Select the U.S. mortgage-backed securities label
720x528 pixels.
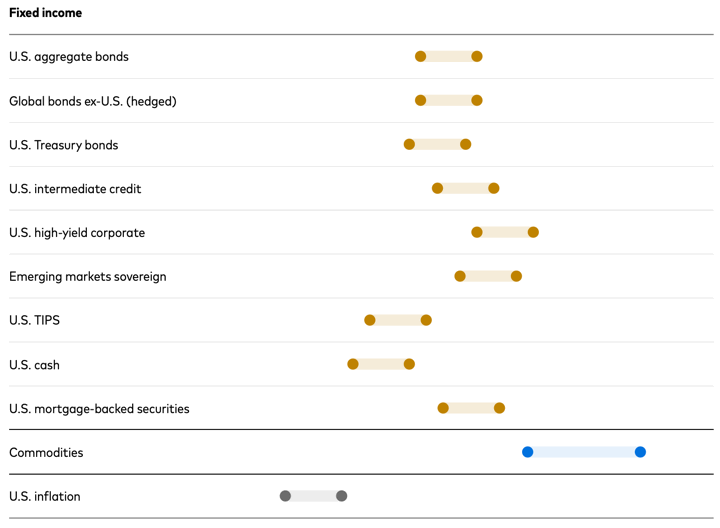[99, 409]
